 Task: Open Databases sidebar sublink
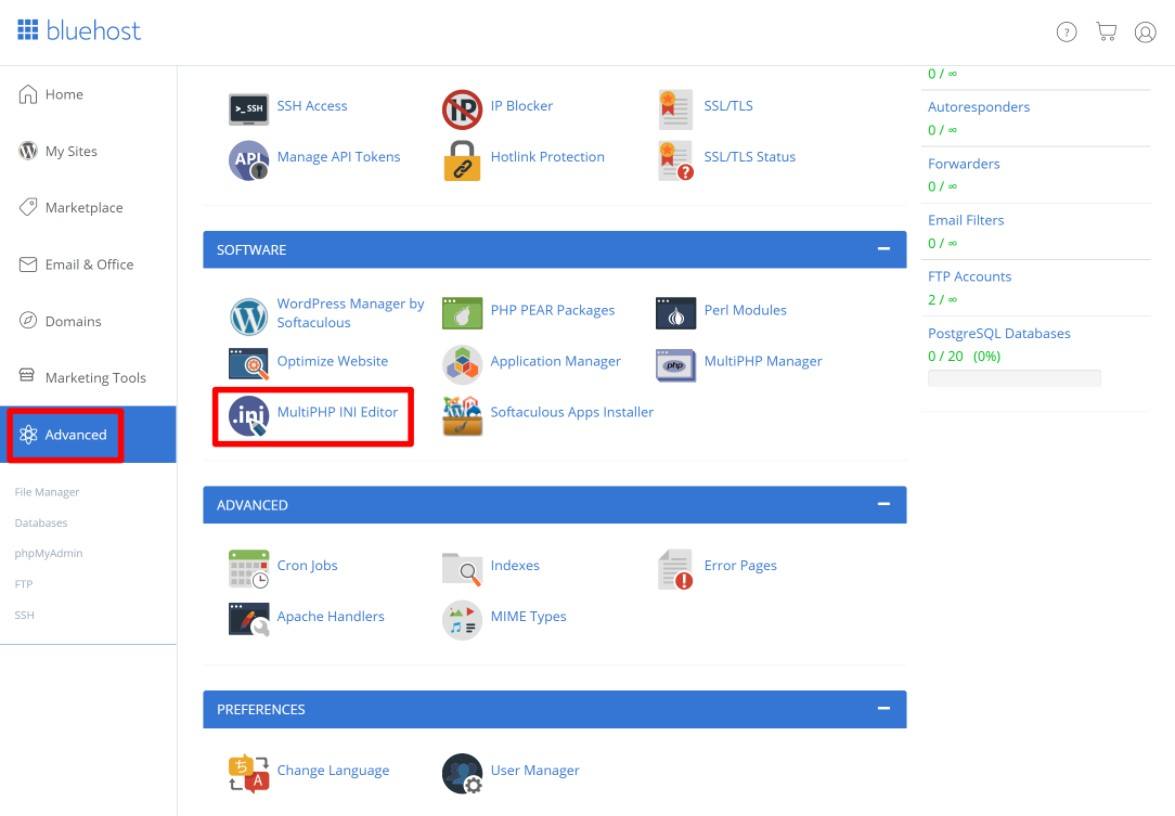click(x=40, y=523)
